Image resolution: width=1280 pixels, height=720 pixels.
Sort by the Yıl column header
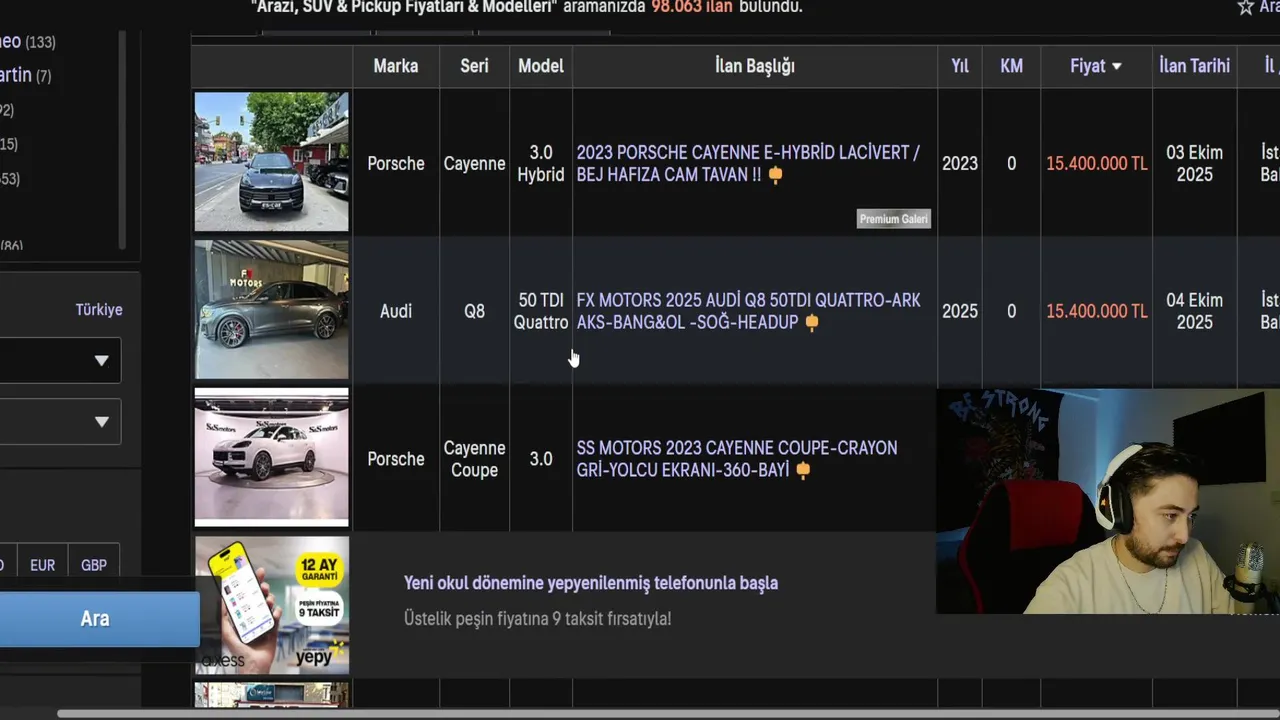click(960, 66)
